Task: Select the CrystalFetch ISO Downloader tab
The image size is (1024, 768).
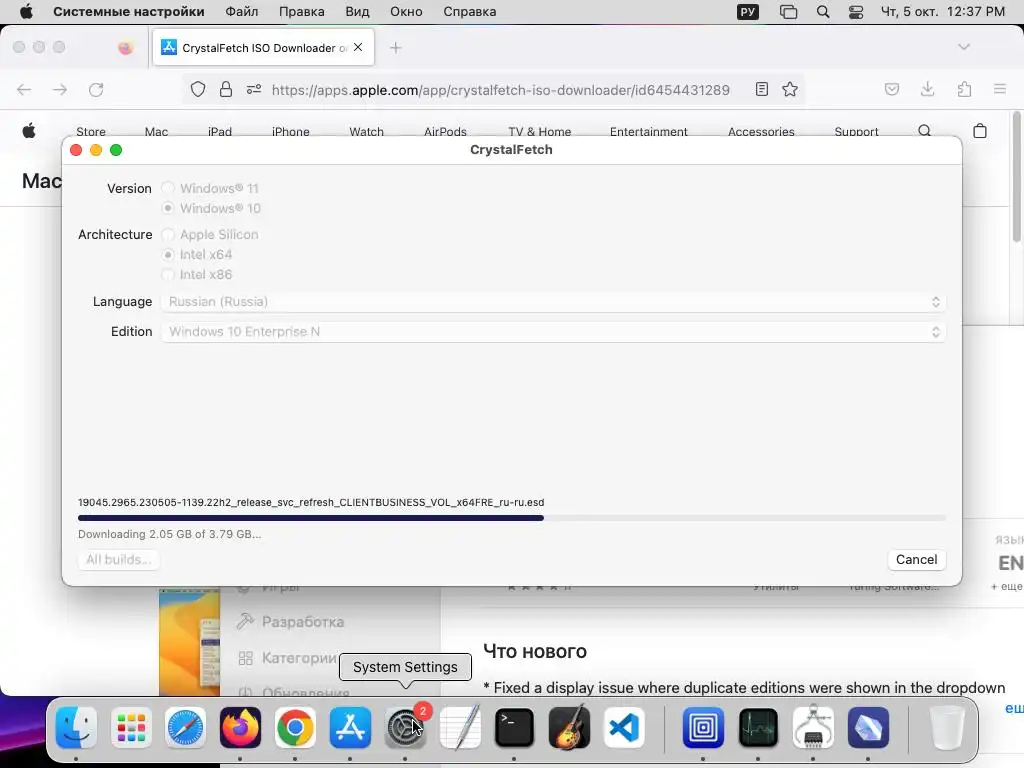Action: point(264,48)
